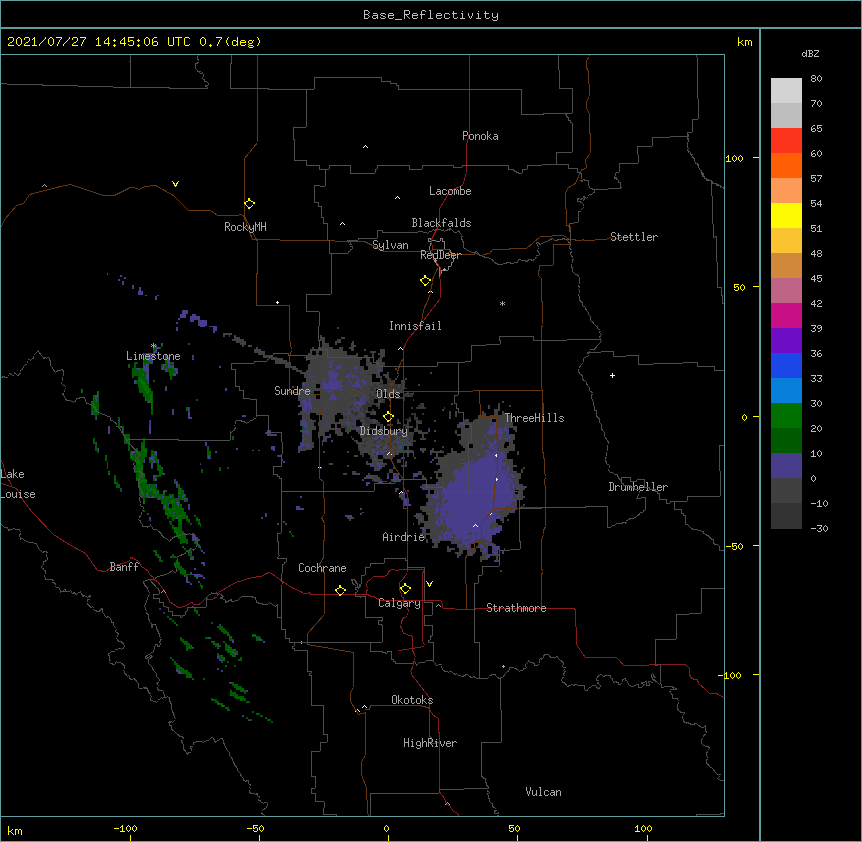Click the Okotoks label
This screenshot has height=842, width=862.
coord(412,700)
